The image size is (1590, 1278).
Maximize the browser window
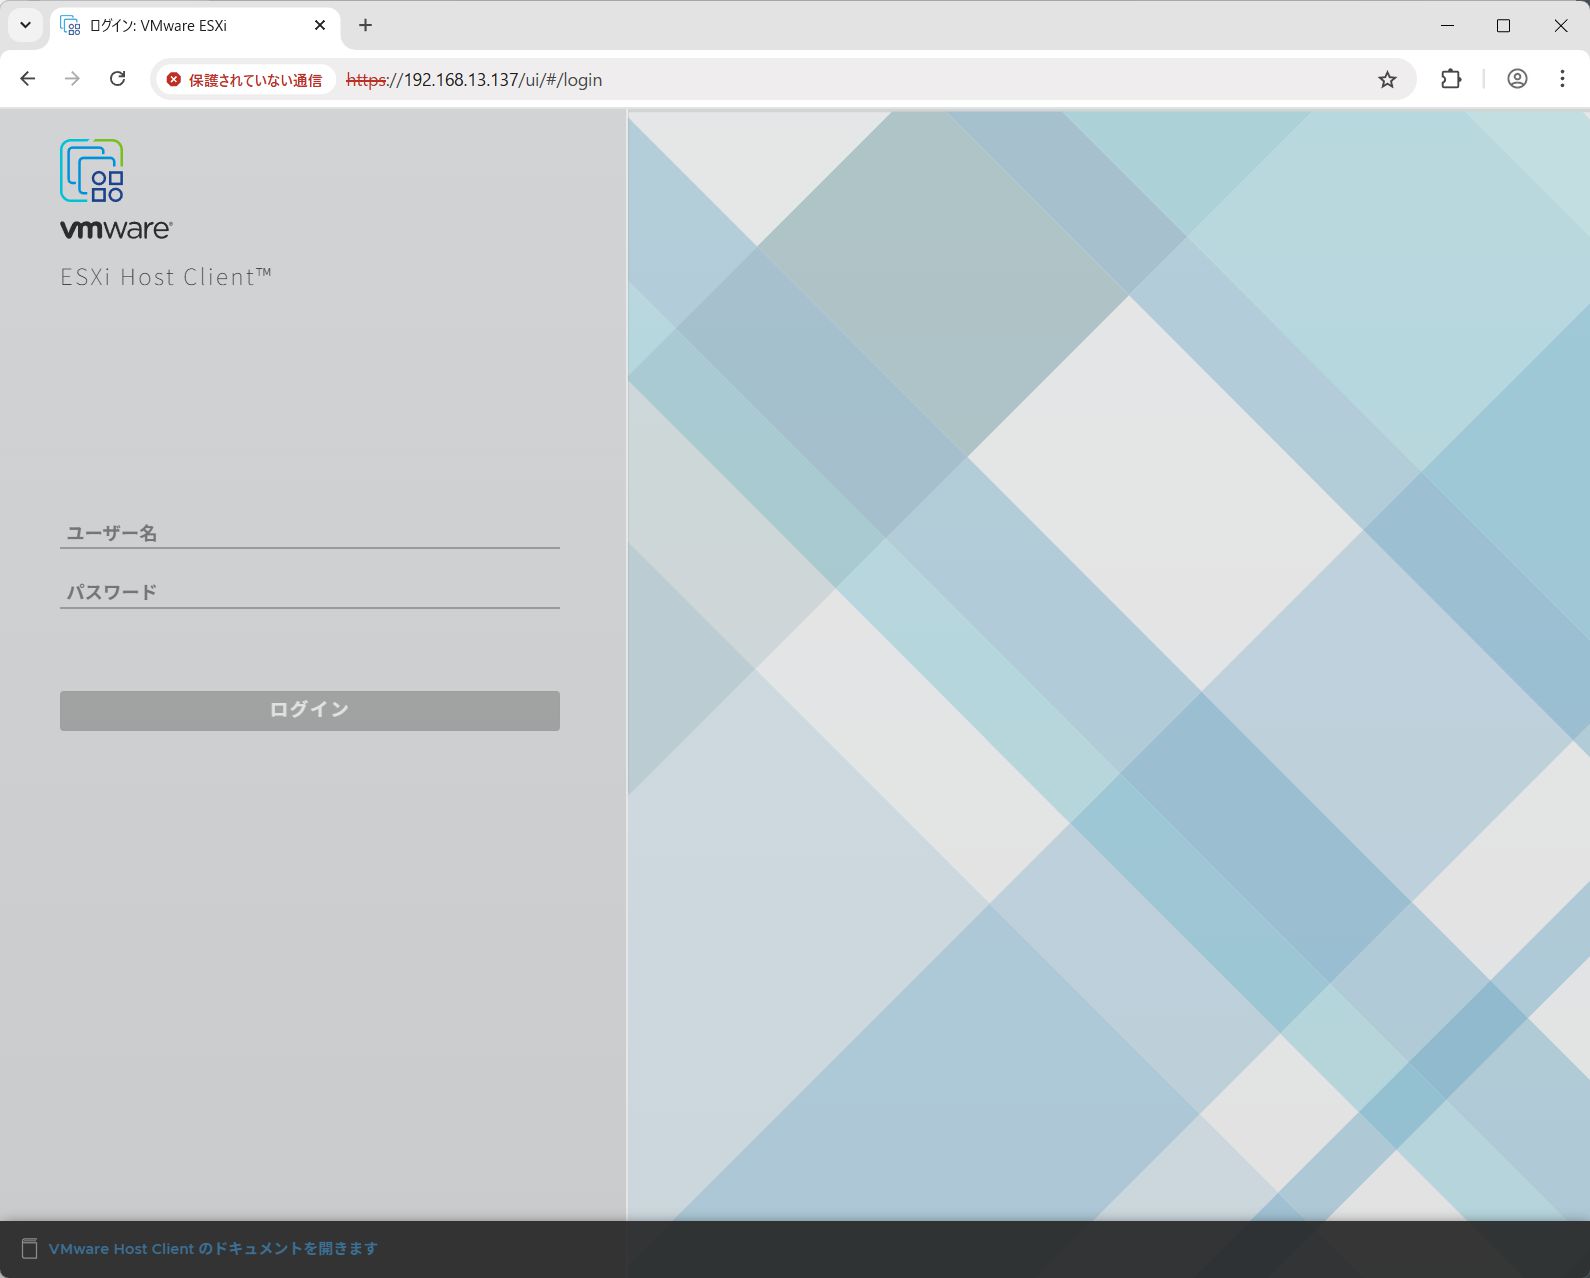(x=1503, y=26)
